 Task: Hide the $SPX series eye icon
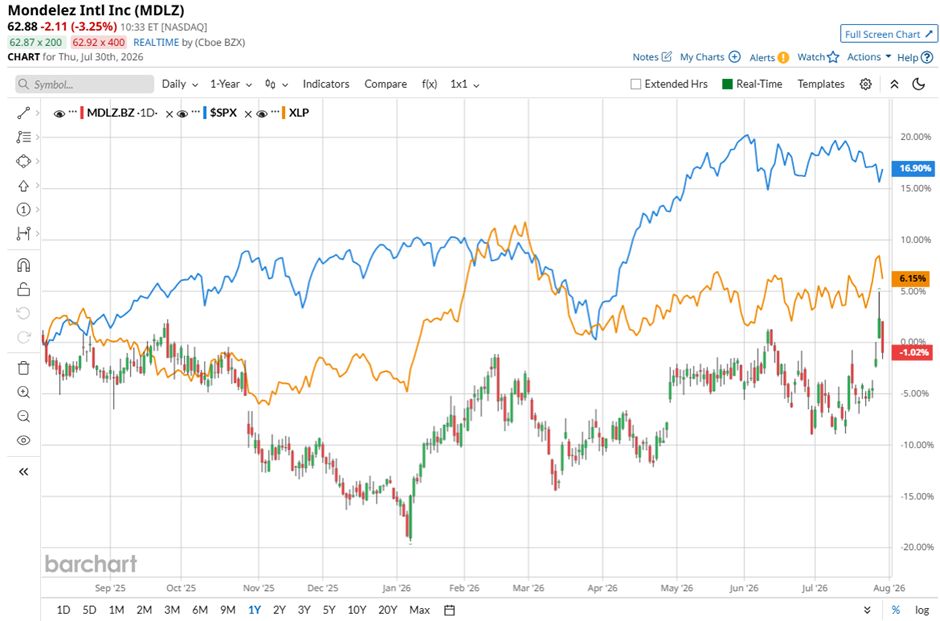[182, 113]
